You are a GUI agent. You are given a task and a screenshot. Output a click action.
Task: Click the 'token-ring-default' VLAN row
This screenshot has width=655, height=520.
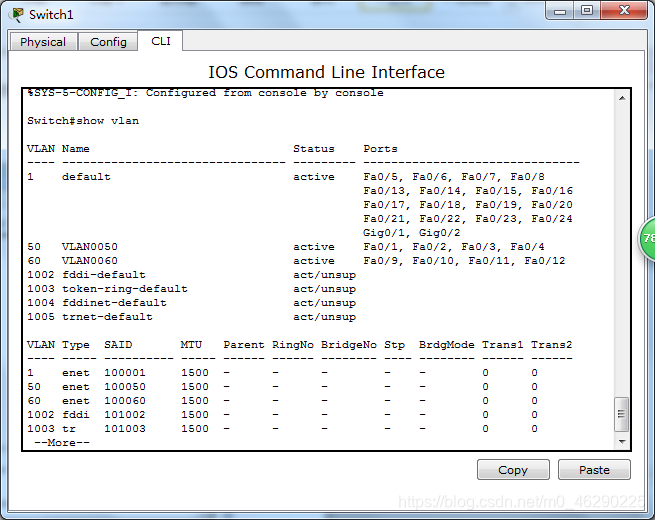[191, 289]
